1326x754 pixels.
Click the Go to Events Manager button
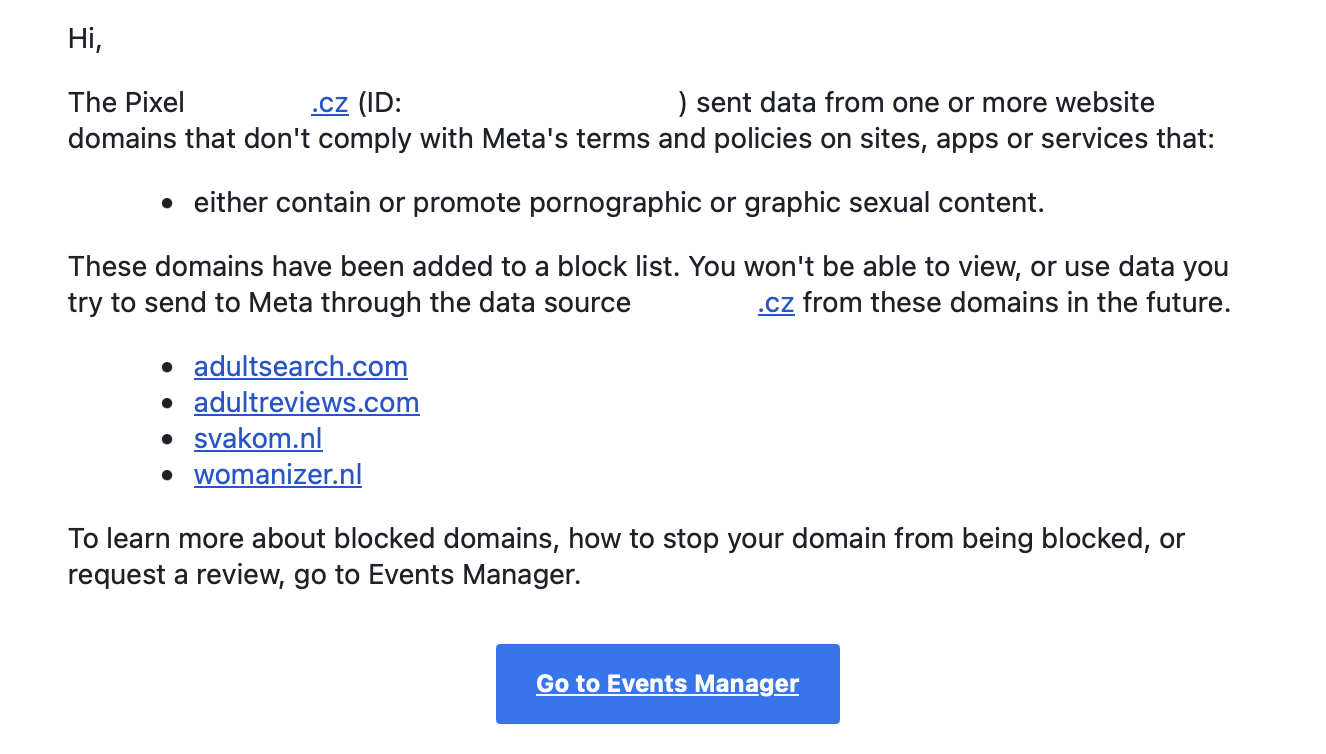668,684
